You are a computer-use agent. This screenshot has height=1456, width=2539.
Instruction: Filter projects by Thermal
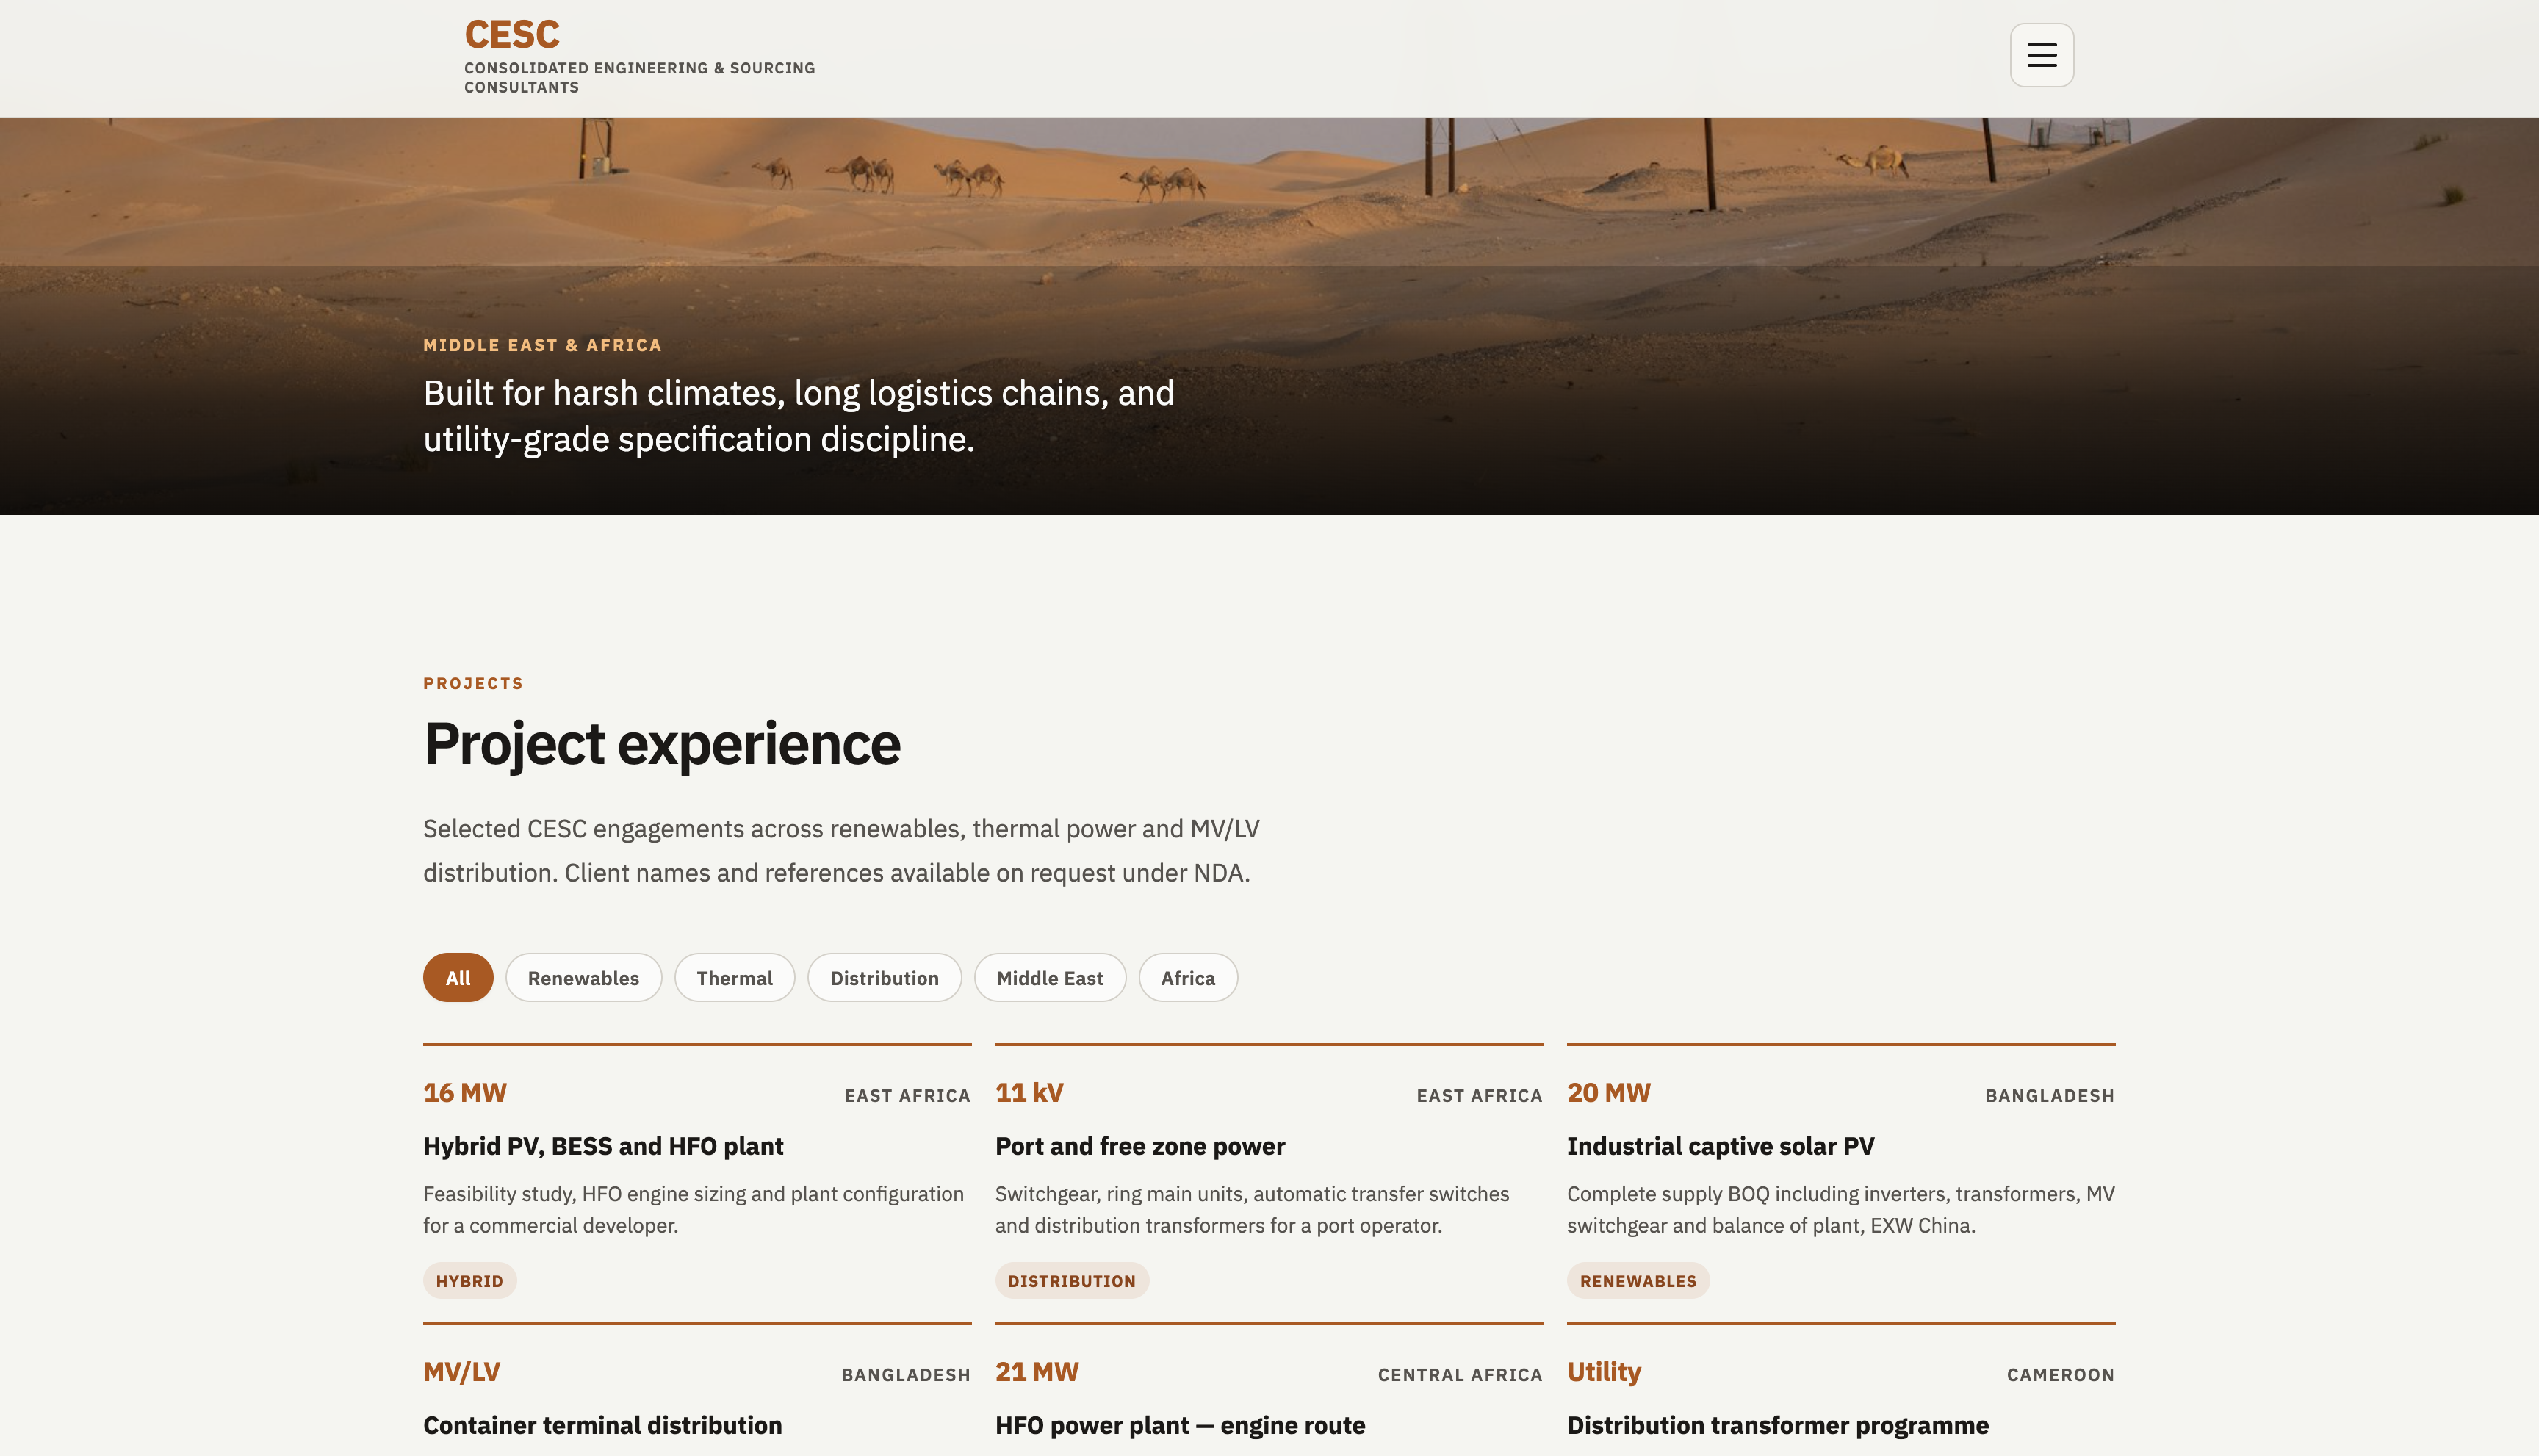click(x=734, y=977)
